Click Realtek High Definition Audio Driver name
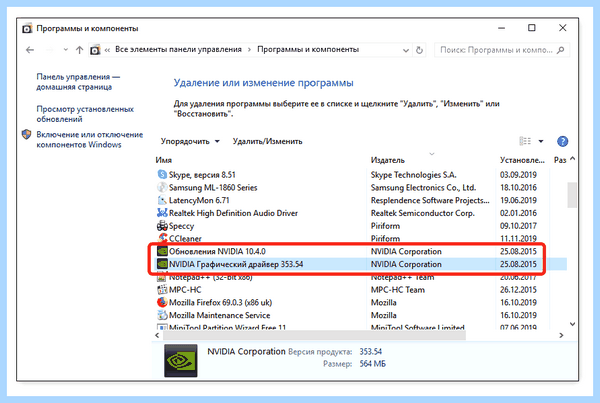The width and height of the screenshot is (600, 403). (x=233, y=213)
